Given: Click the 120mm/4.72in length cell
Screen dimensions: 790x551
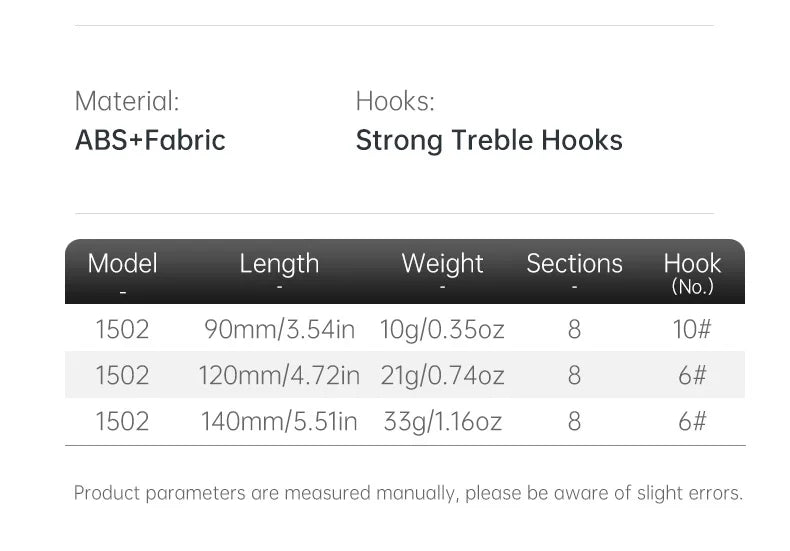Looking at the screenshot, I should click(x=279, y=375).
